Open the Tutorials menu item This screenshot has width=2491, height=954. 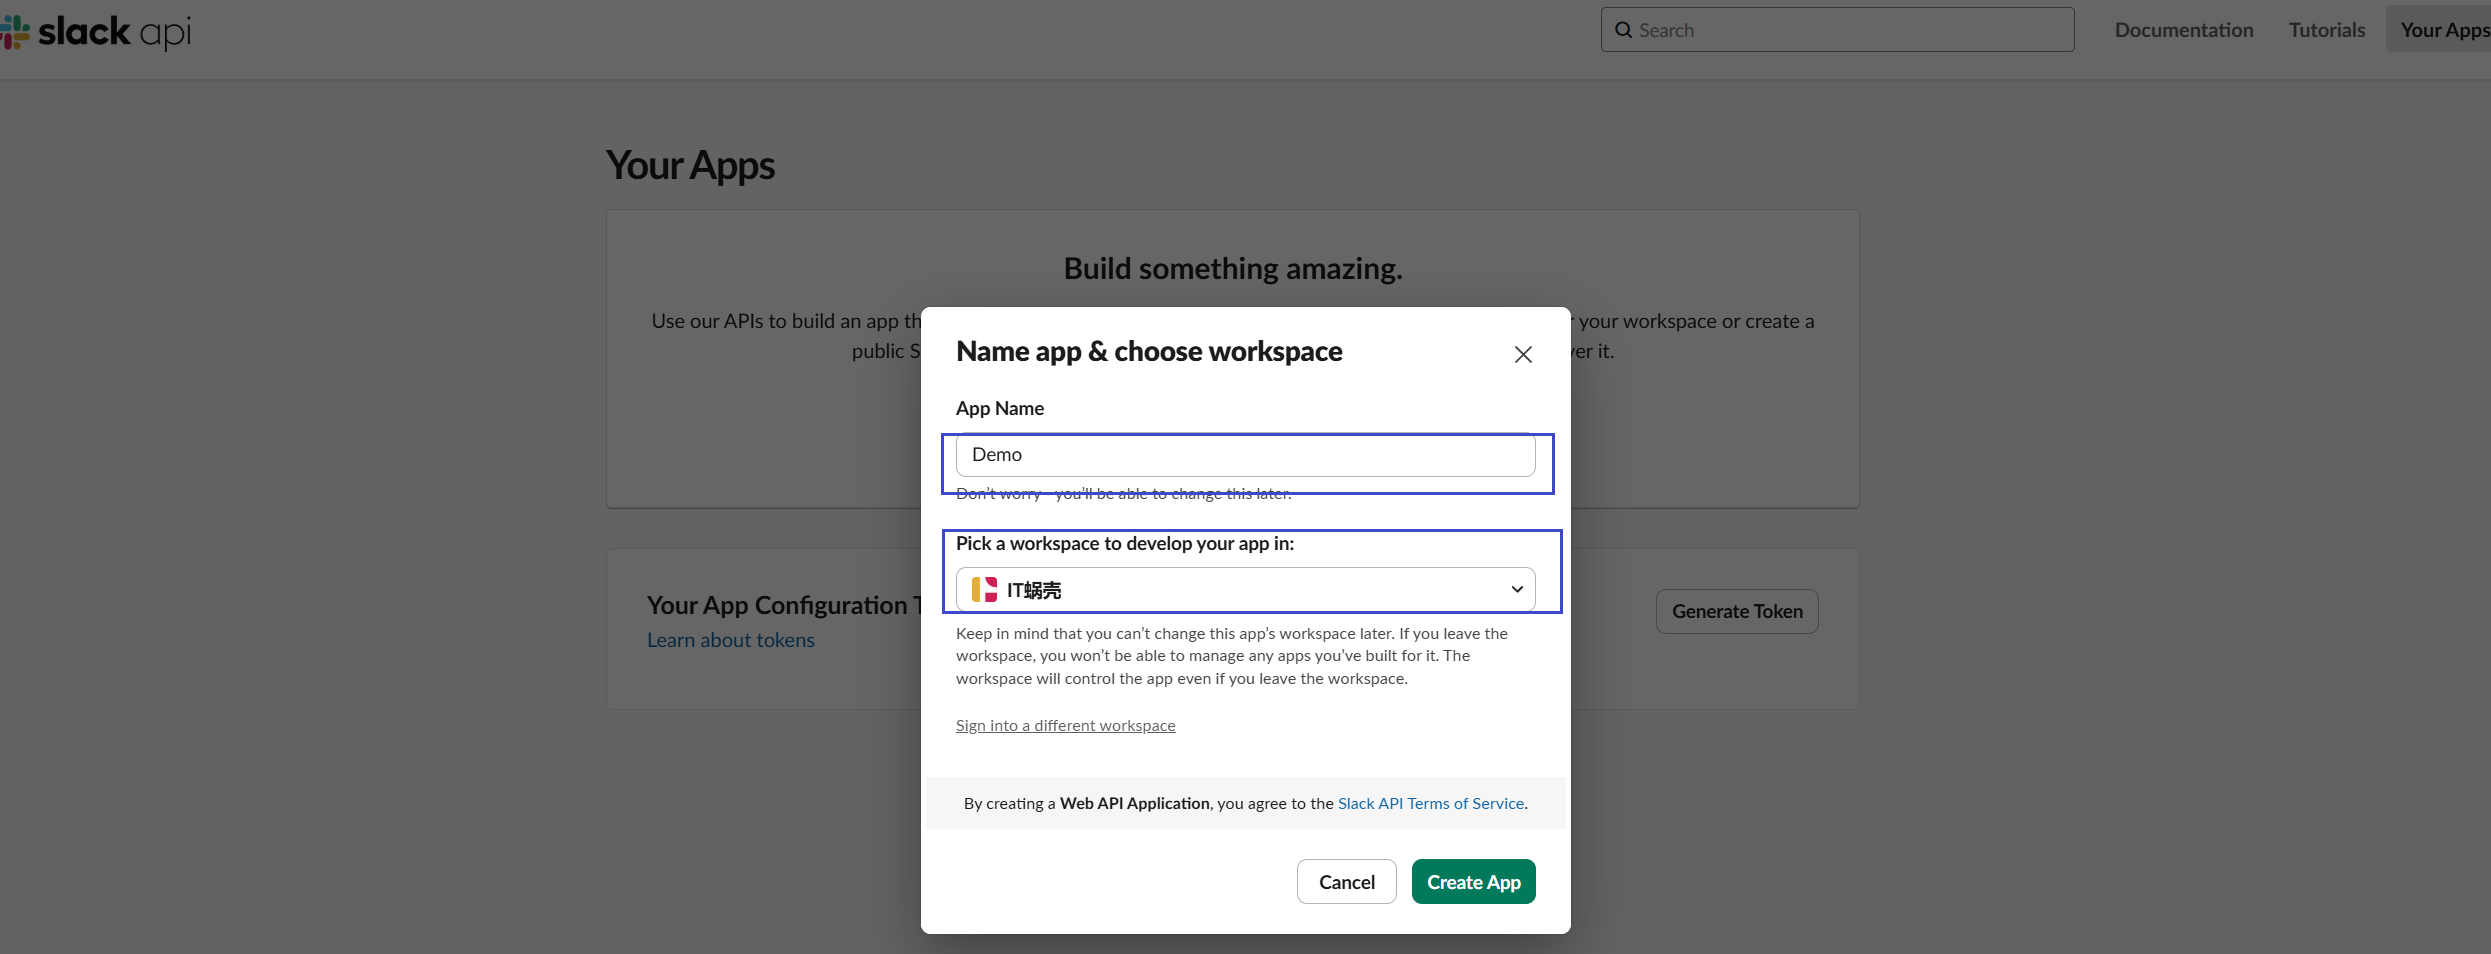click(x=2327, y=30)
